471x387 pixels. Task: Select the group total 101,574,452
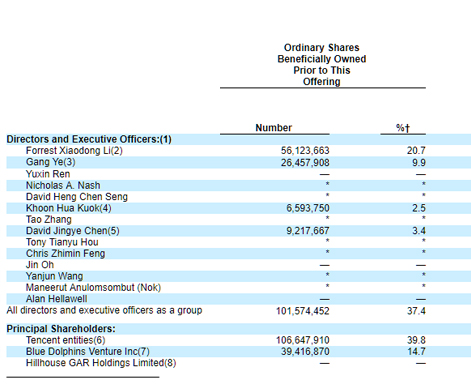(303, 311)
